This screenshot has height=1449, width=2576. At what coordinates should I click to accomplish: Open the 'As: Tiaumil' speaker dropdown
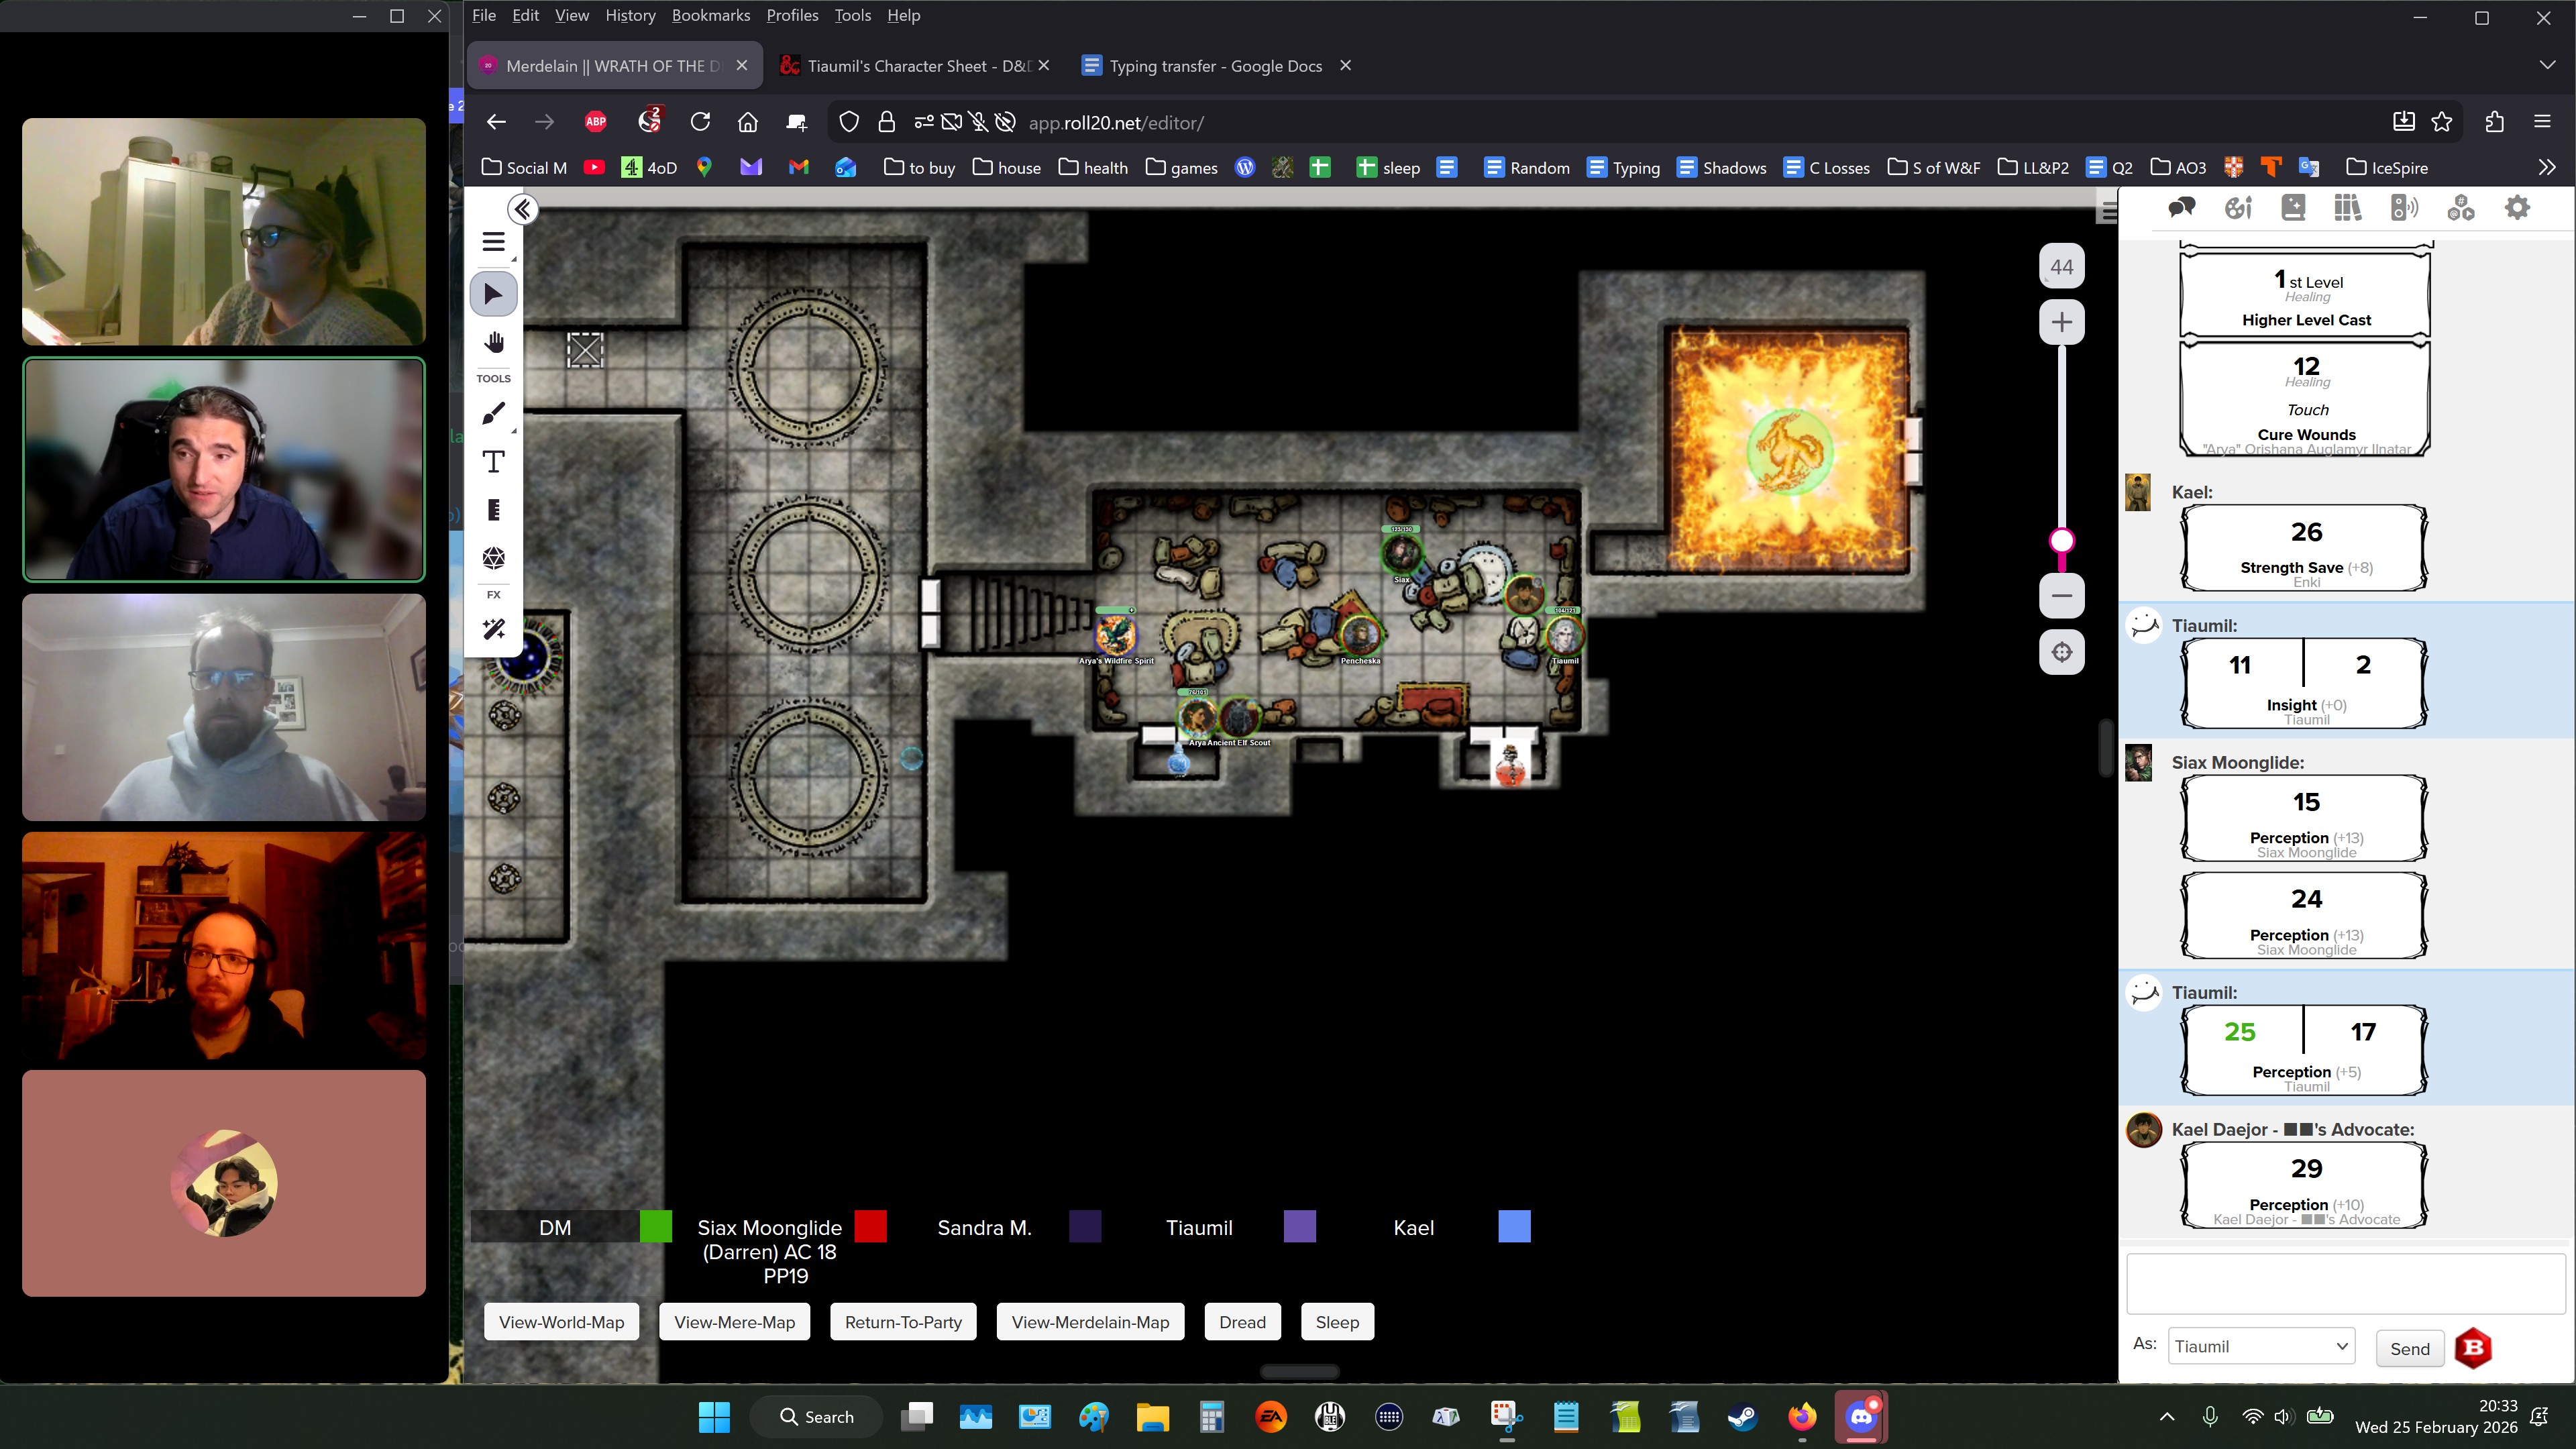point(2260,1346)
